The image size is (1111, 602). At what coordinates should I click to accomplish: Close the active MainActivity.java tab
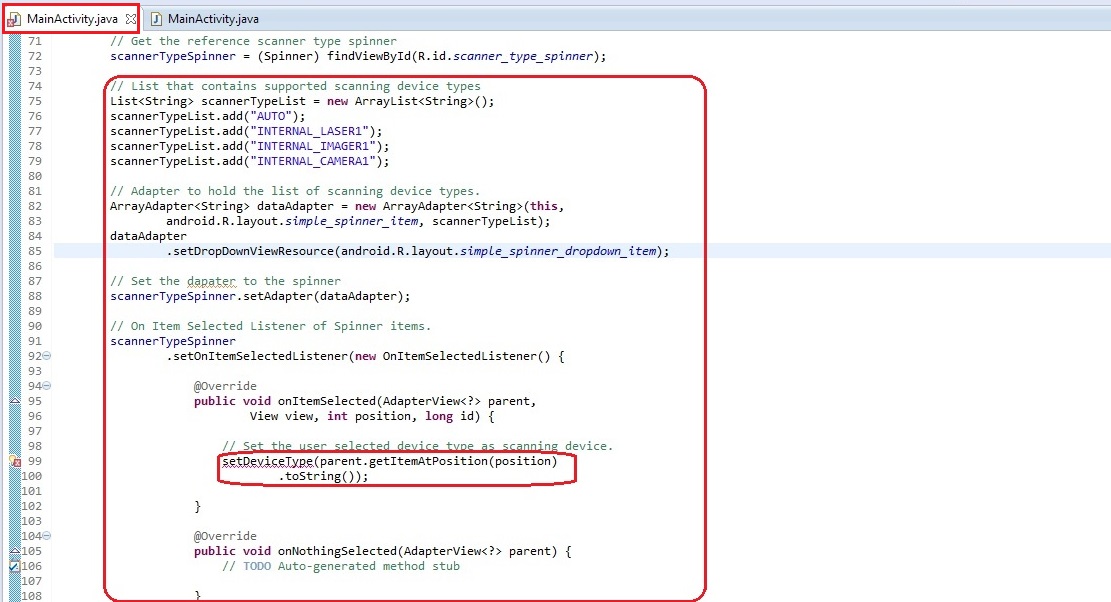click(x=131, y=20)
